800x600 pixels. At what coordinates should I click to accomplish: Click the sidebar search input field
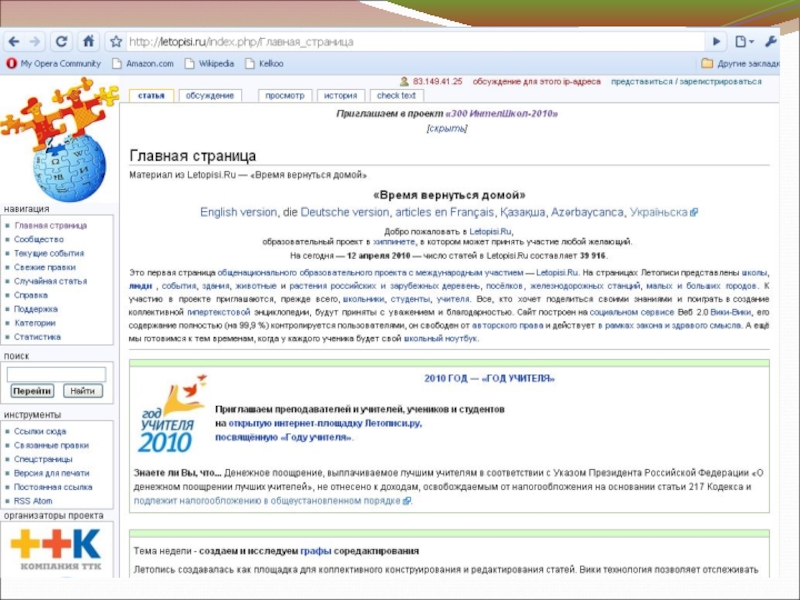point(56,374)
